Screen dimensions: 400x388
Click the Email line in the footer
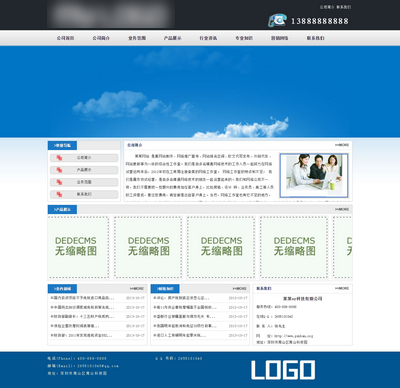(83, 366)
